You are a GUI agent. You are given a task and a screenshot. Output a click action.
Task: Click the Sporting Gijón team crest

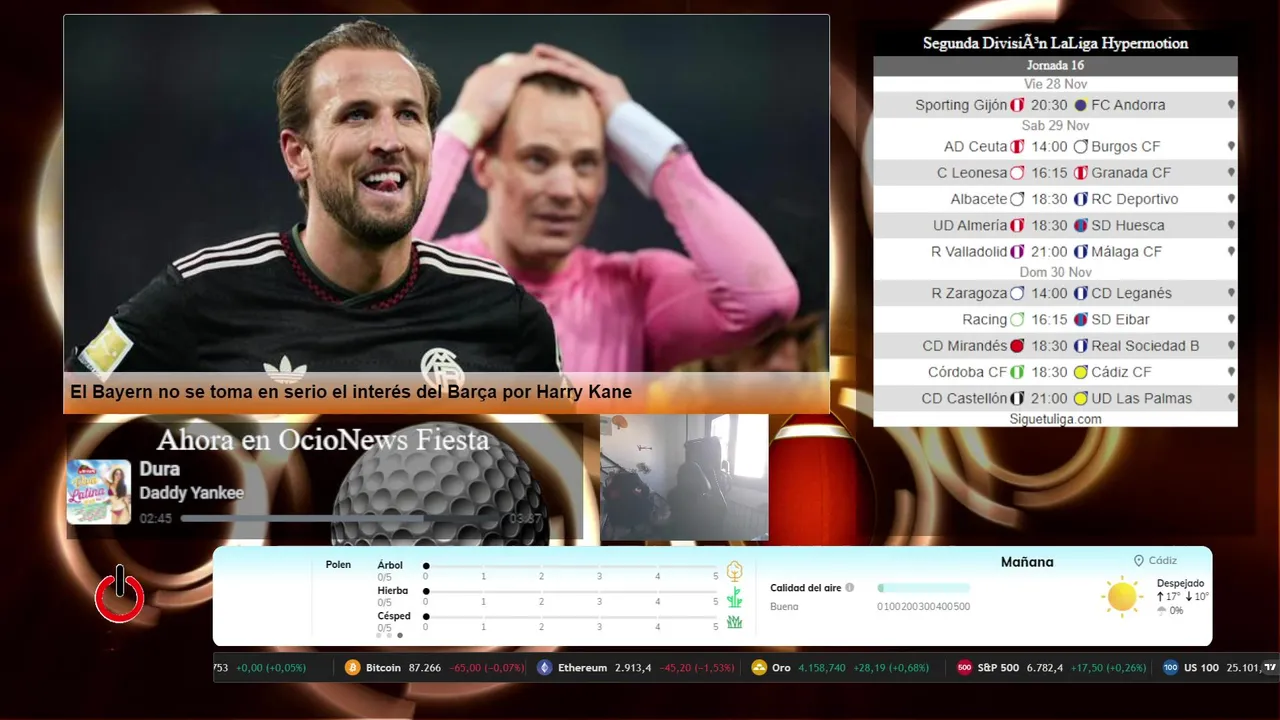[1017, 105]
